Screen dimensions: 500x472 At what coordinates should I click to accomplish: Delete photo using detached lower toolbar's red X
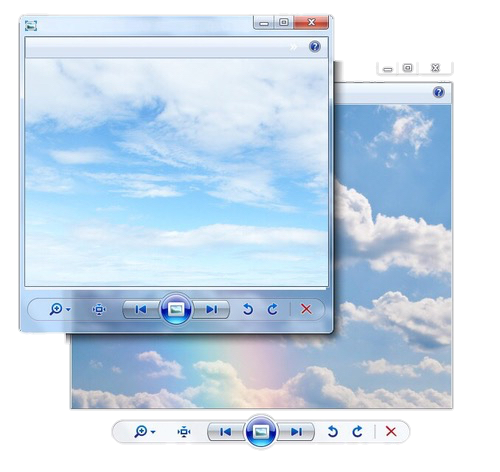tap(391, 431)
